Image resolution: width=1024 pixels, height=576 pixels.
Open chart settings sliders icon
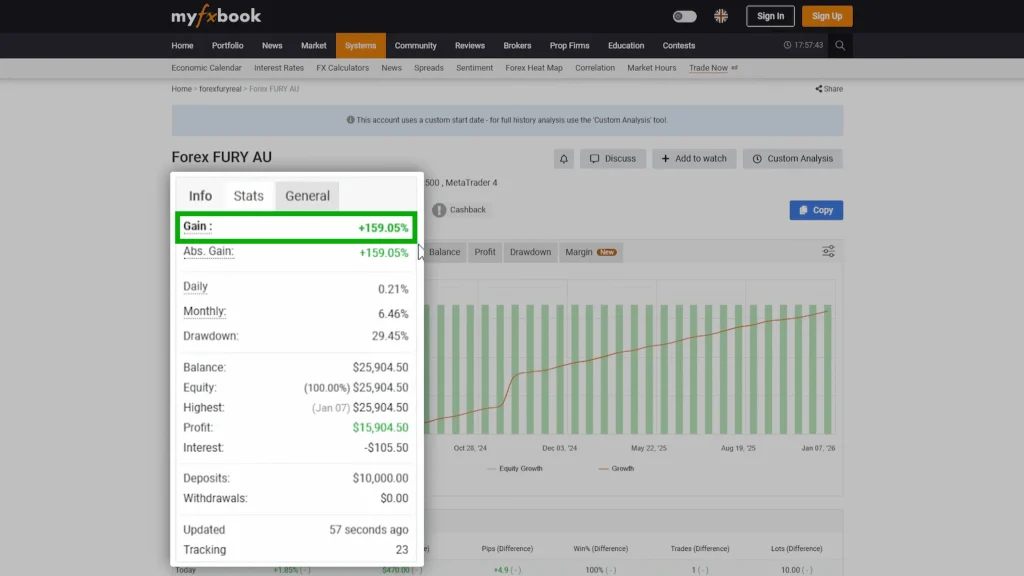[x=828, y=251]
